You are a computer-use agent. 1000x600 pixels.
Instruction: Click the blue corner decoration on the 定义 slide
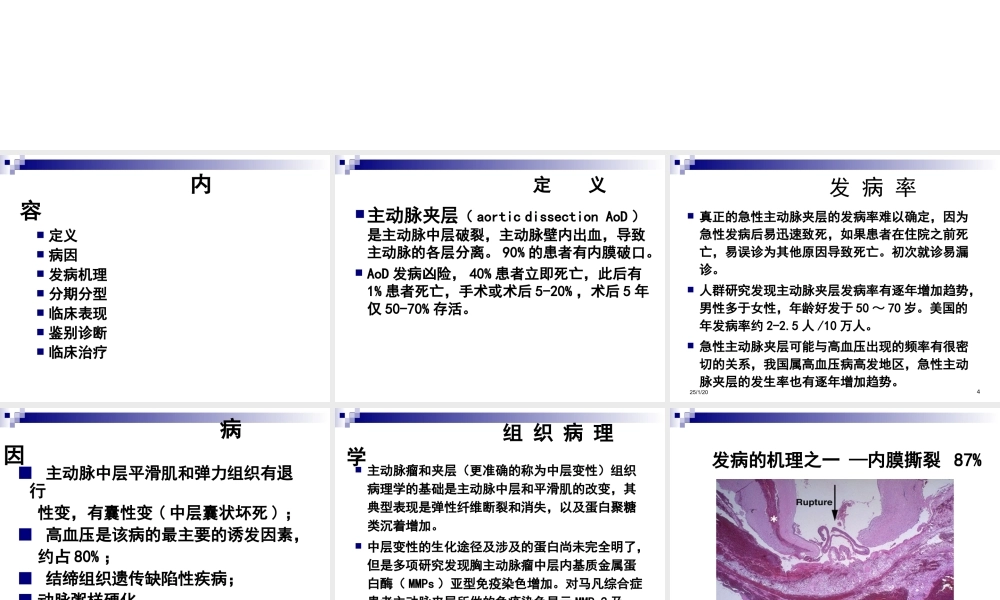coord(344,162)
